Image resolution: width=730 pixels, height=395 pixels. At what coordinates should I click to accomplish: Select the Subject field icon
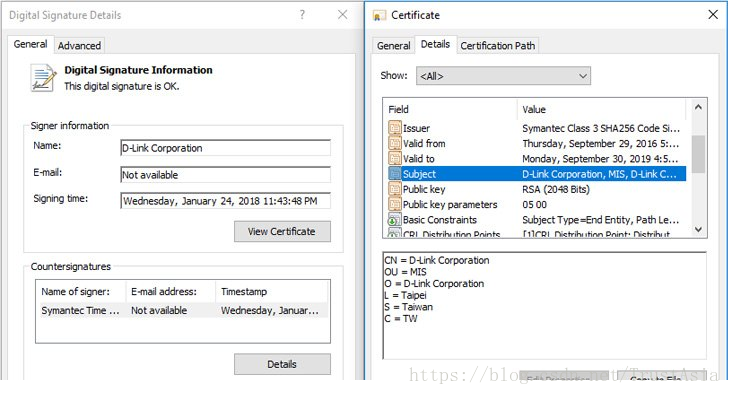tap(394, 174)
